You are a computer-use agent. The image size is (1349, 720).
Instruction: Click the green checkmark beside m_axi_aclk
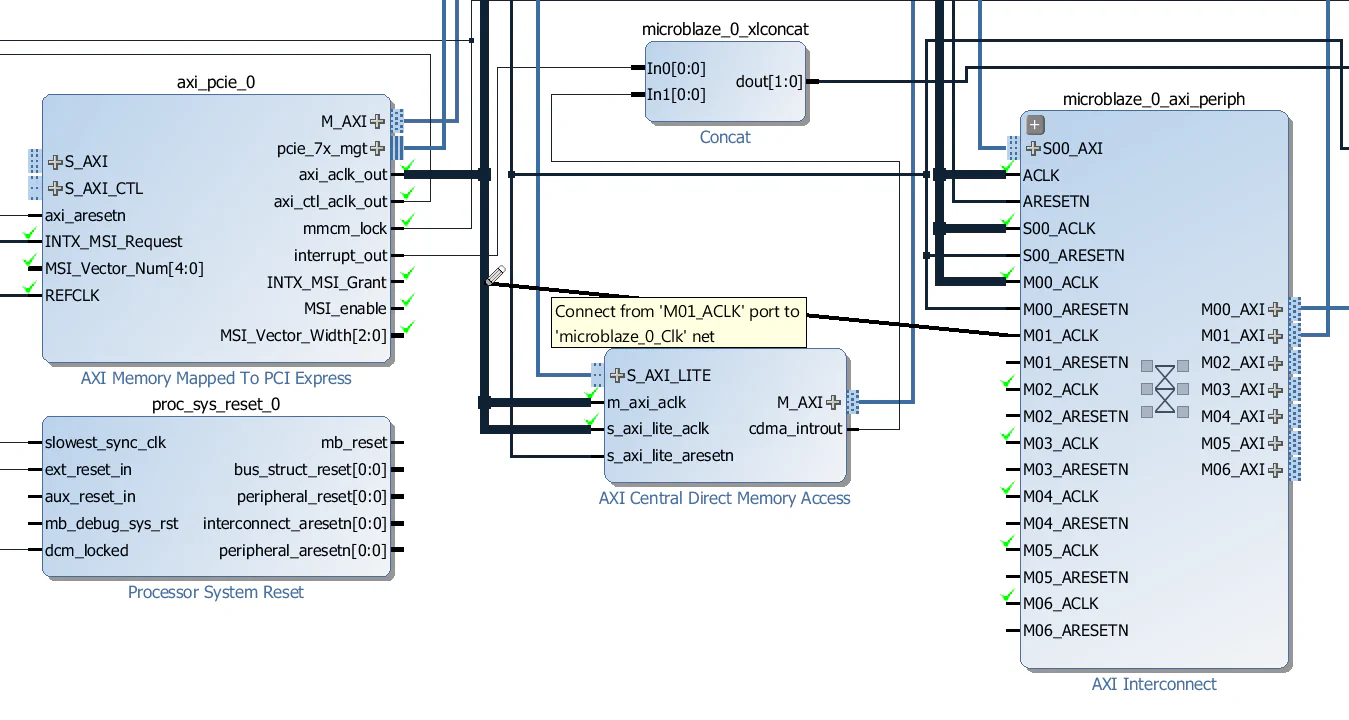point(589,394)
